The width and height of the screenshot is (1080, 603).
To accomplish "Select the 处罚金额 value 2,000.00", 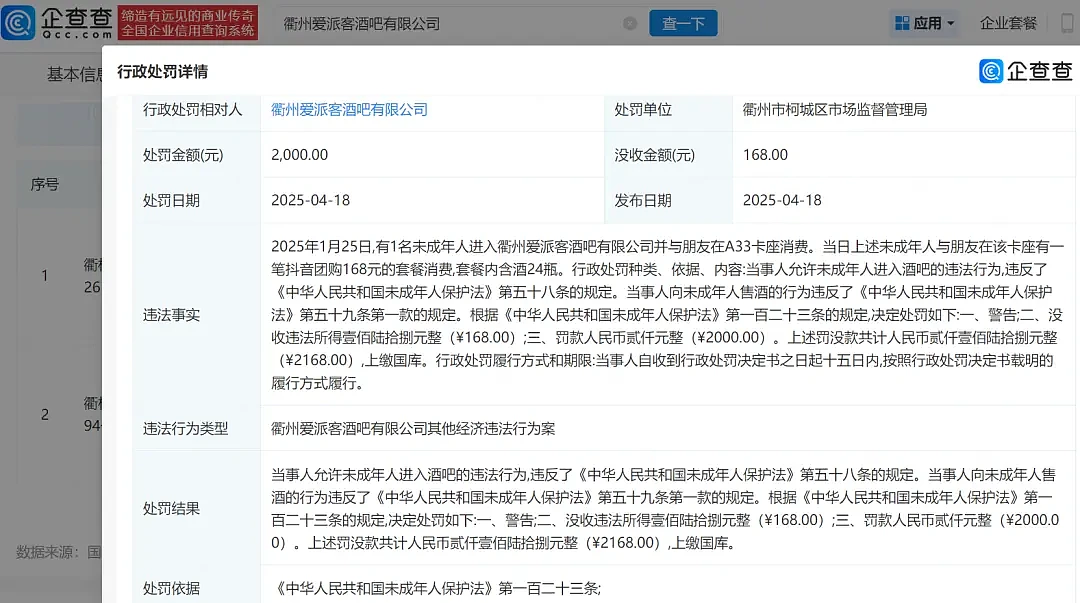I will point(300,155).
